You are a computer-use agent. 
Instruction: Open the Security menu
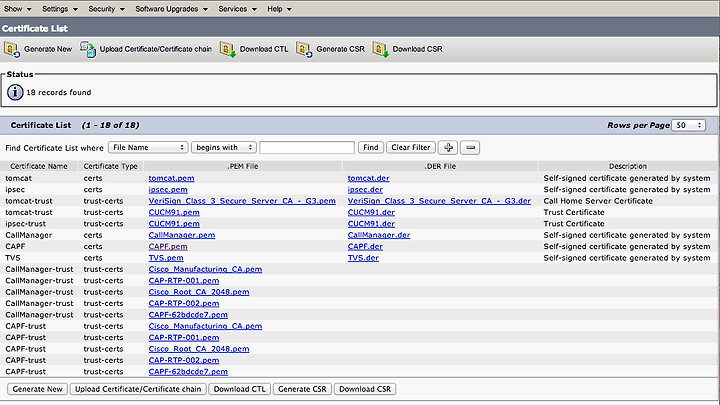pyautogui.click(x=106, y=9)
